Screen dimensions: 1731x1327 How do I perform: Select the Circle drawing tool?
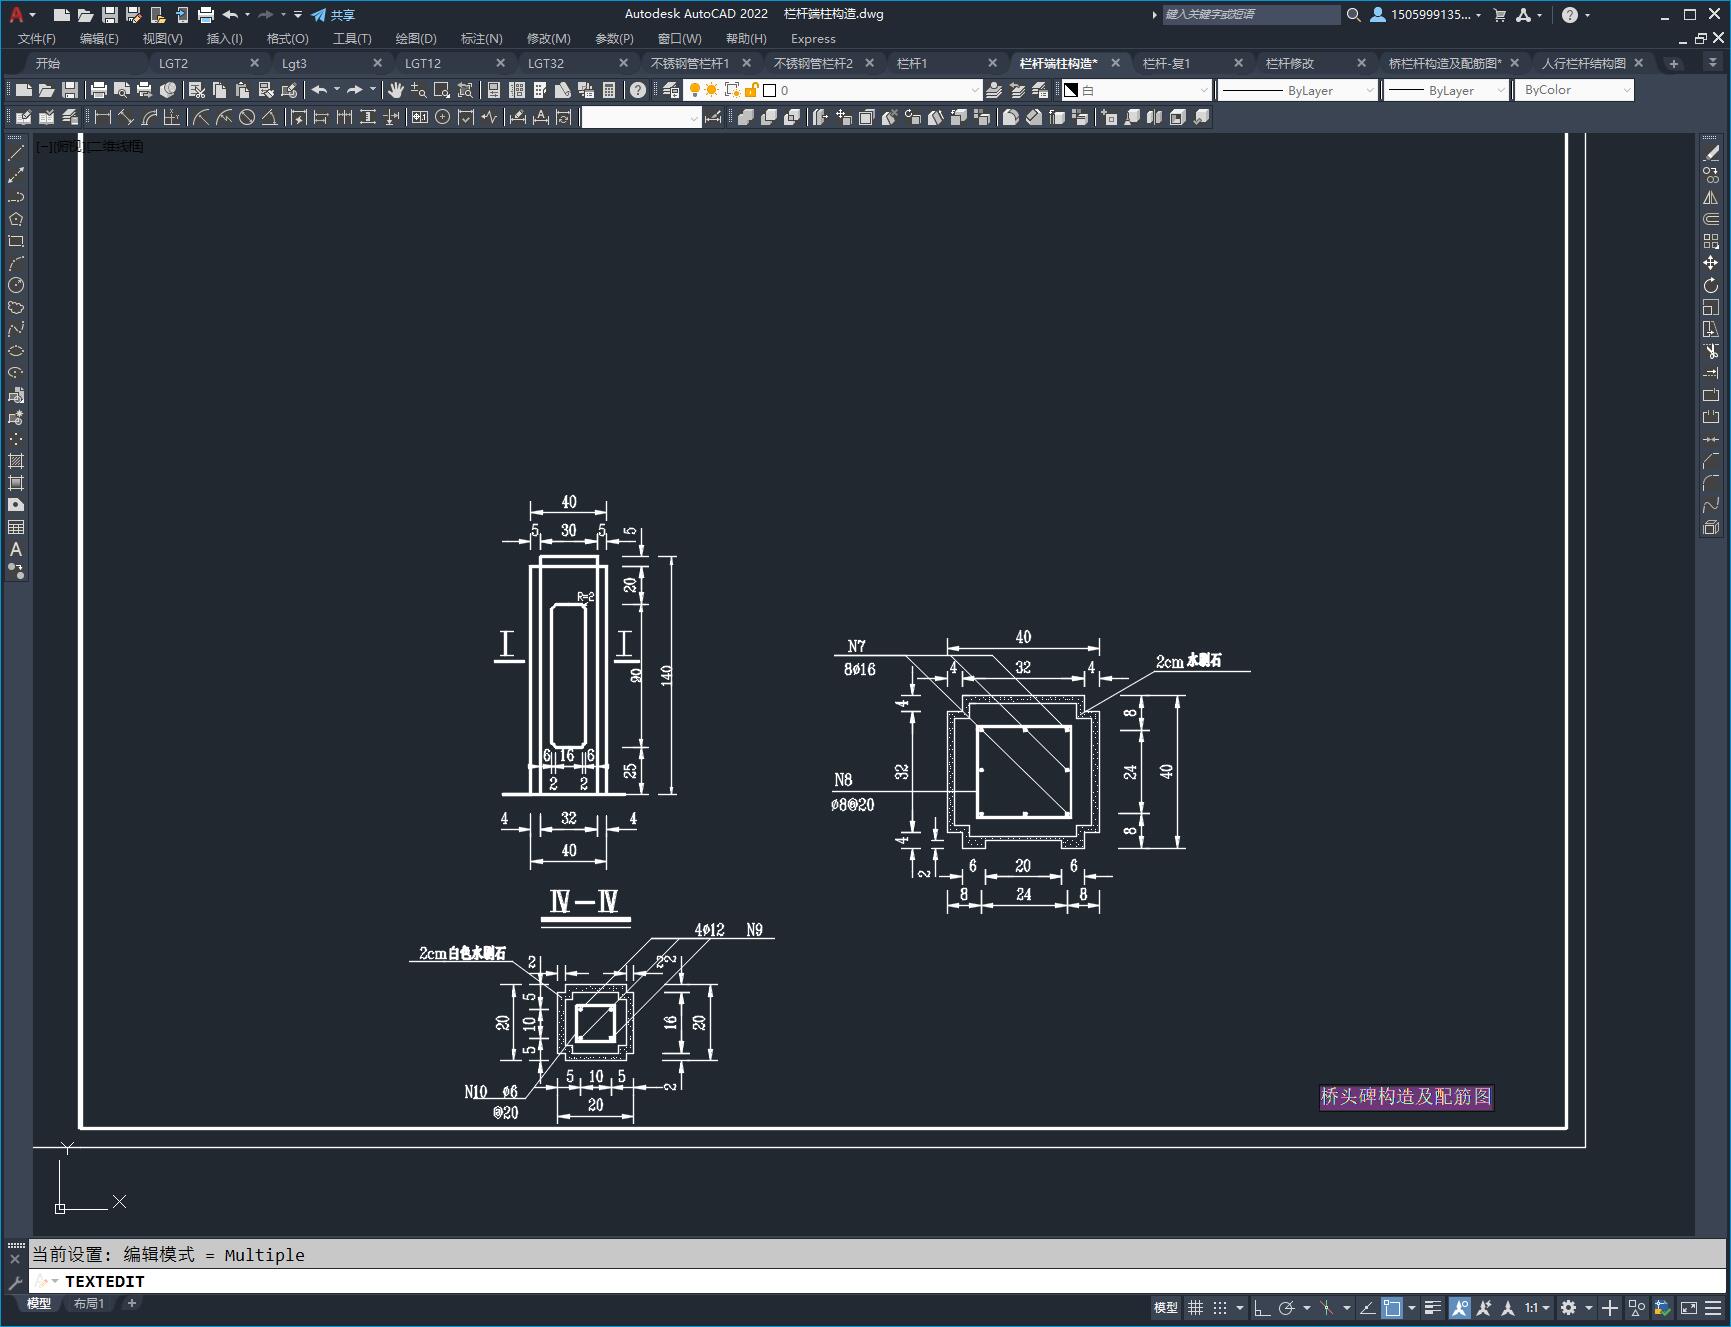point(16,285)
